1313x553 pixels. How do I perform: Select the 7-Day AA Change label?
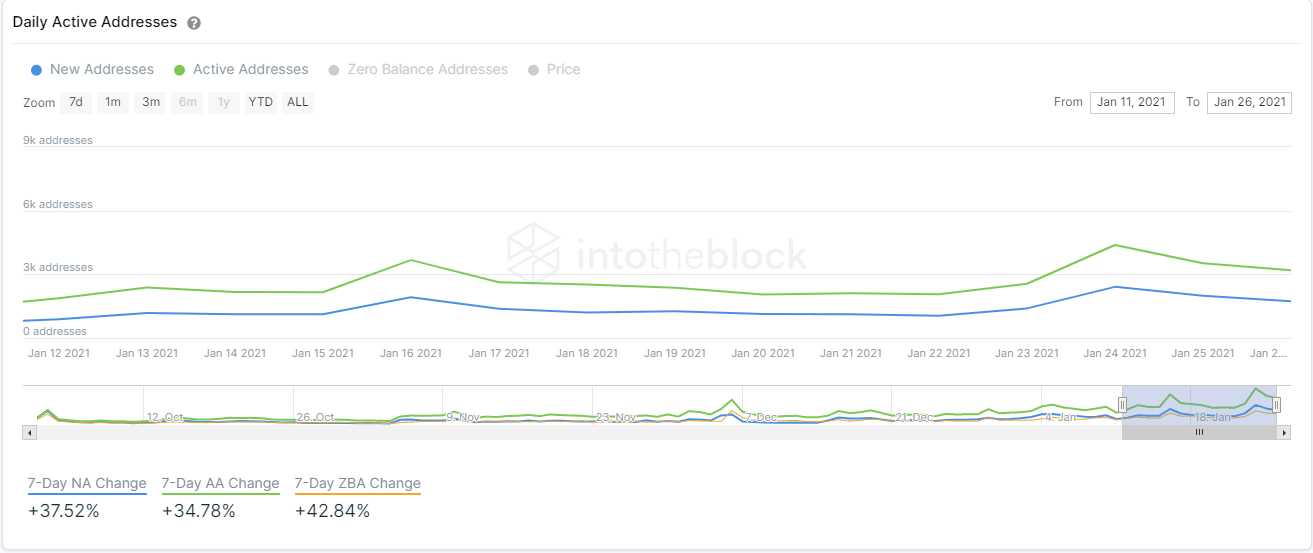click(220, 484)
